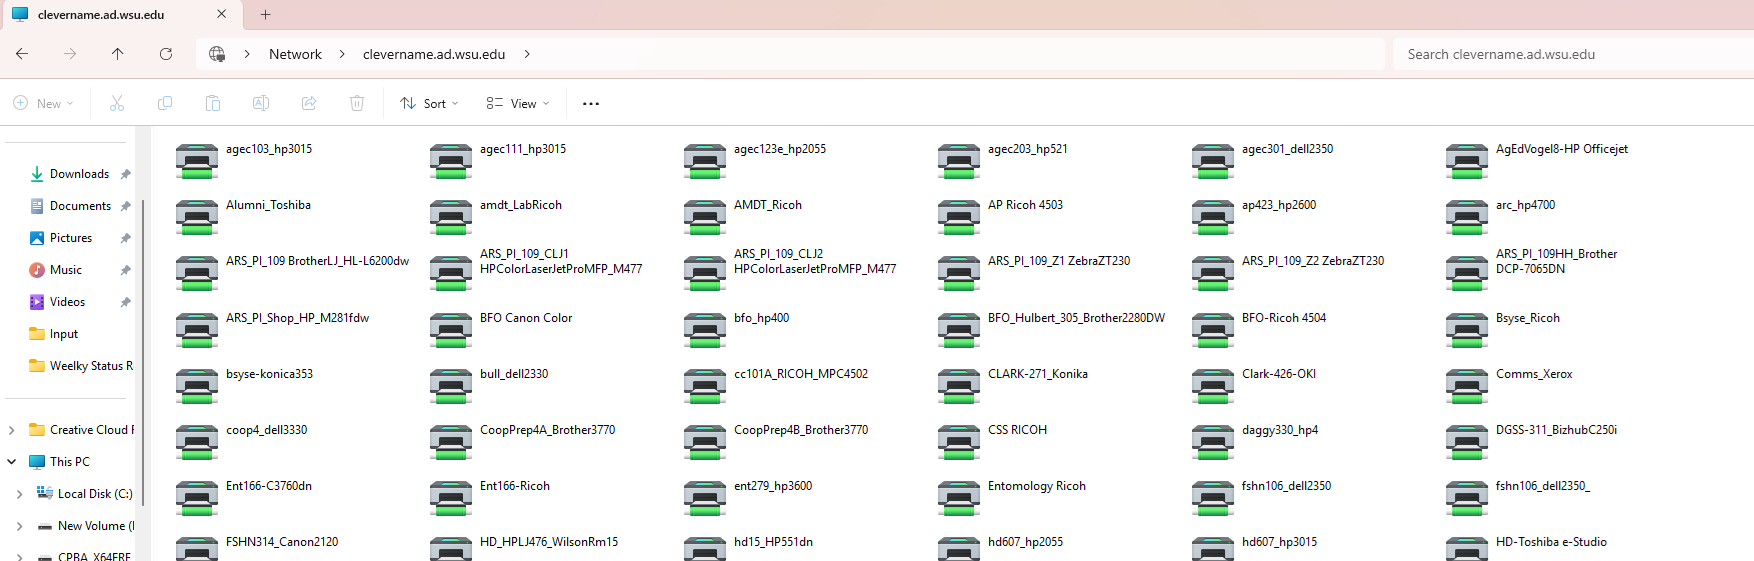Click the See more ellipsis button
1754x561 pixels.
[591, 104]
